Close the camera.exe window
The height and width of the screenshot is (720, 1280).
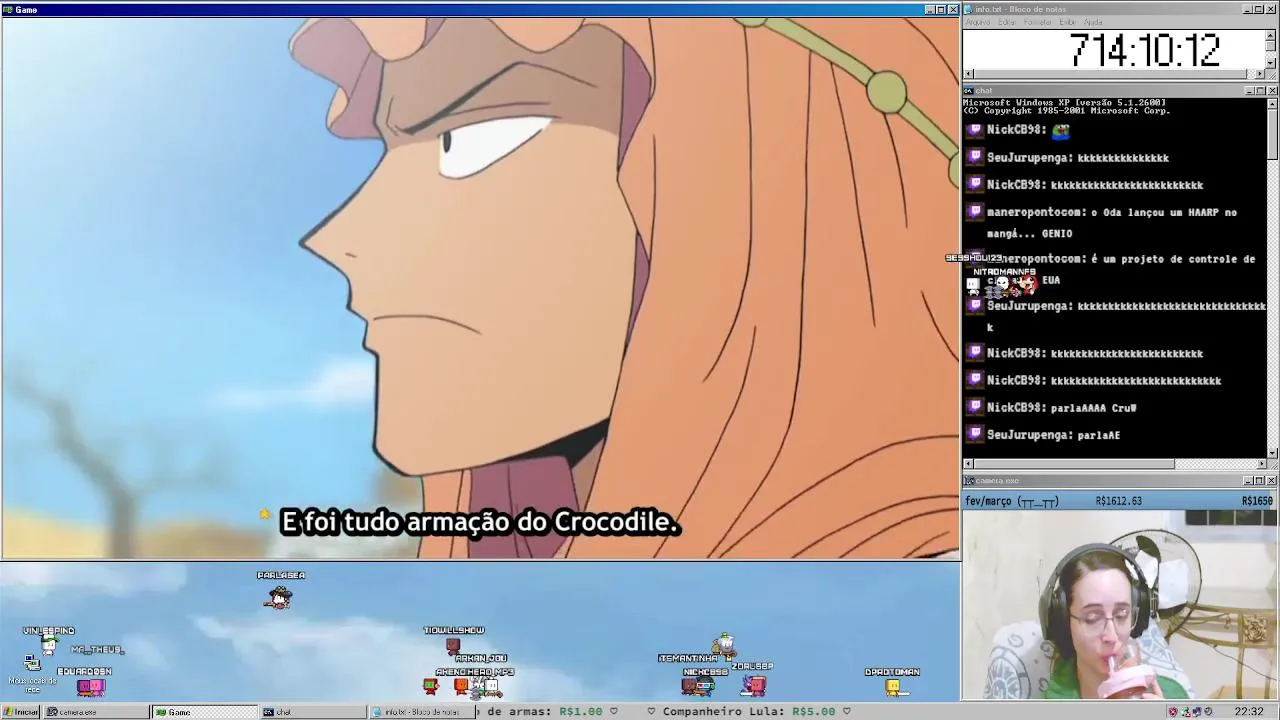(1271, 481)
